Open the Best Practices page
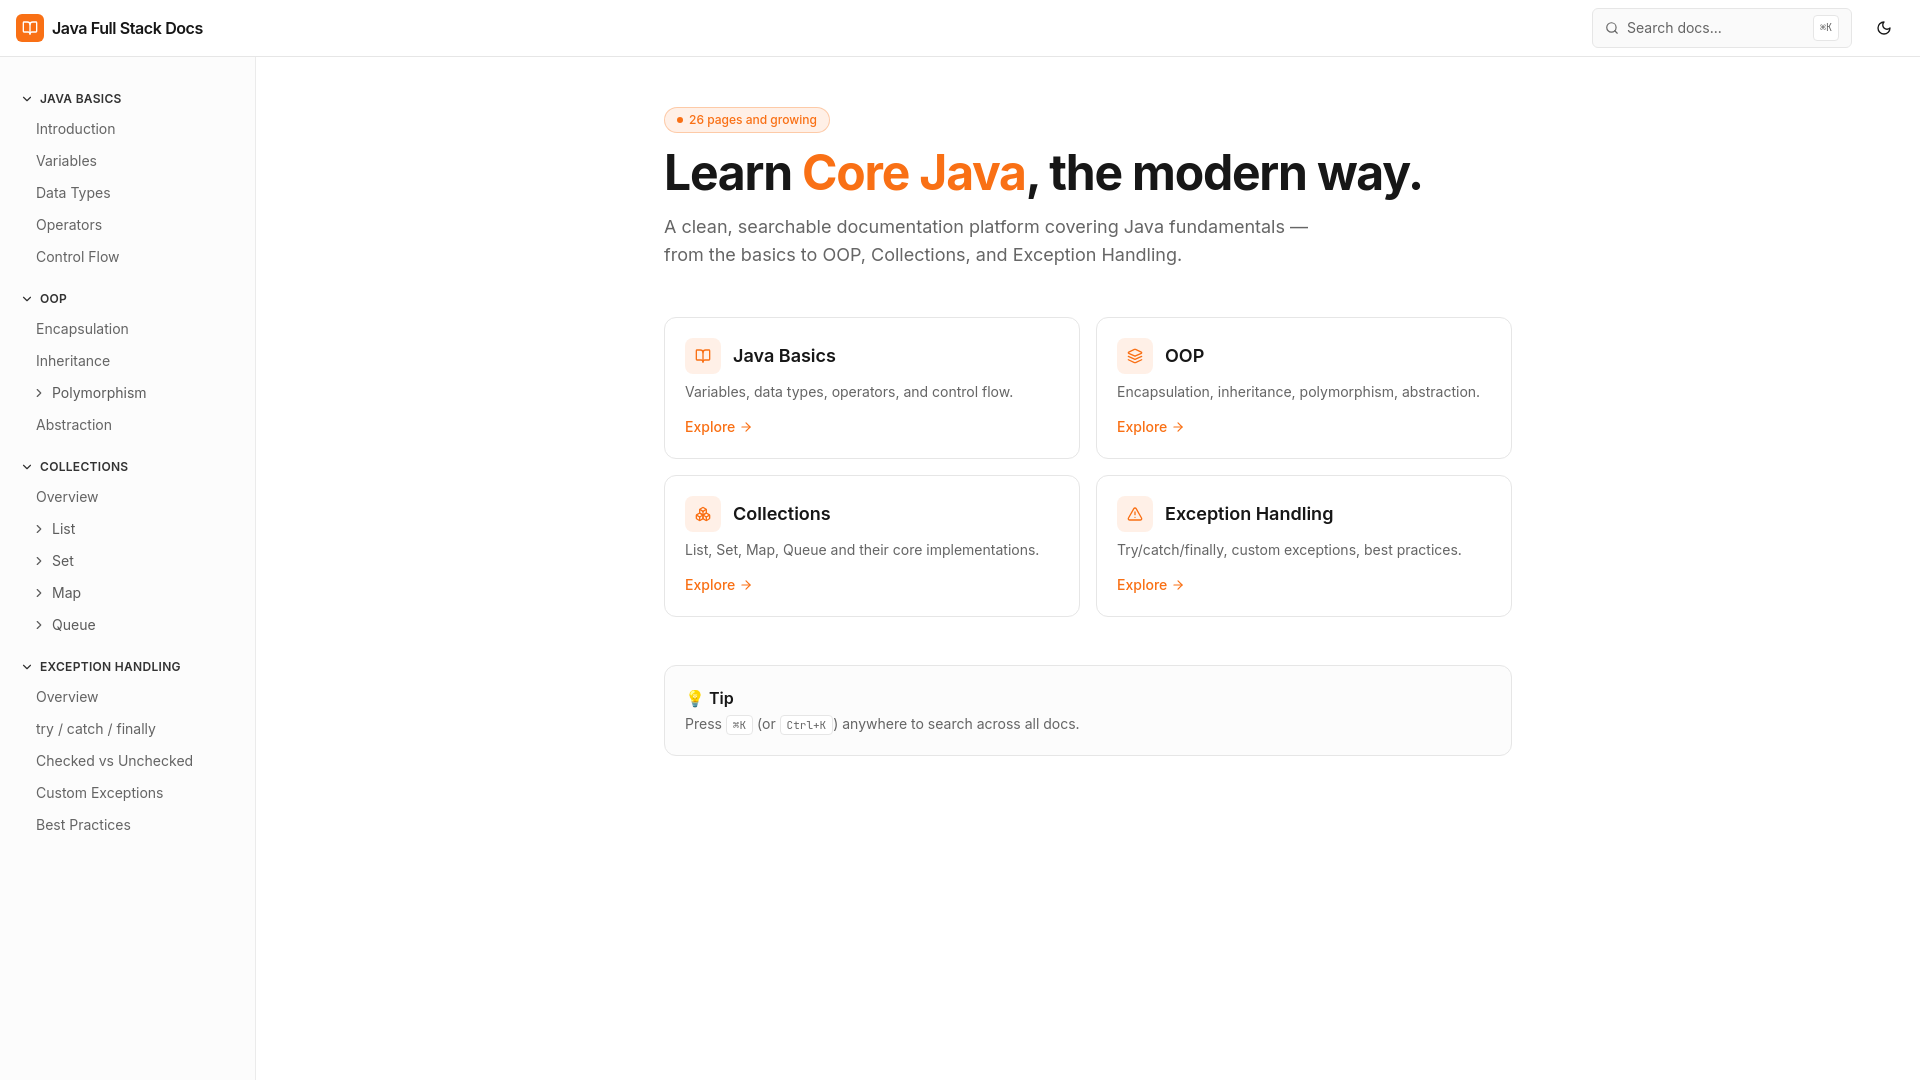The image size is (1920, 1080). click(x=83, y=825)
